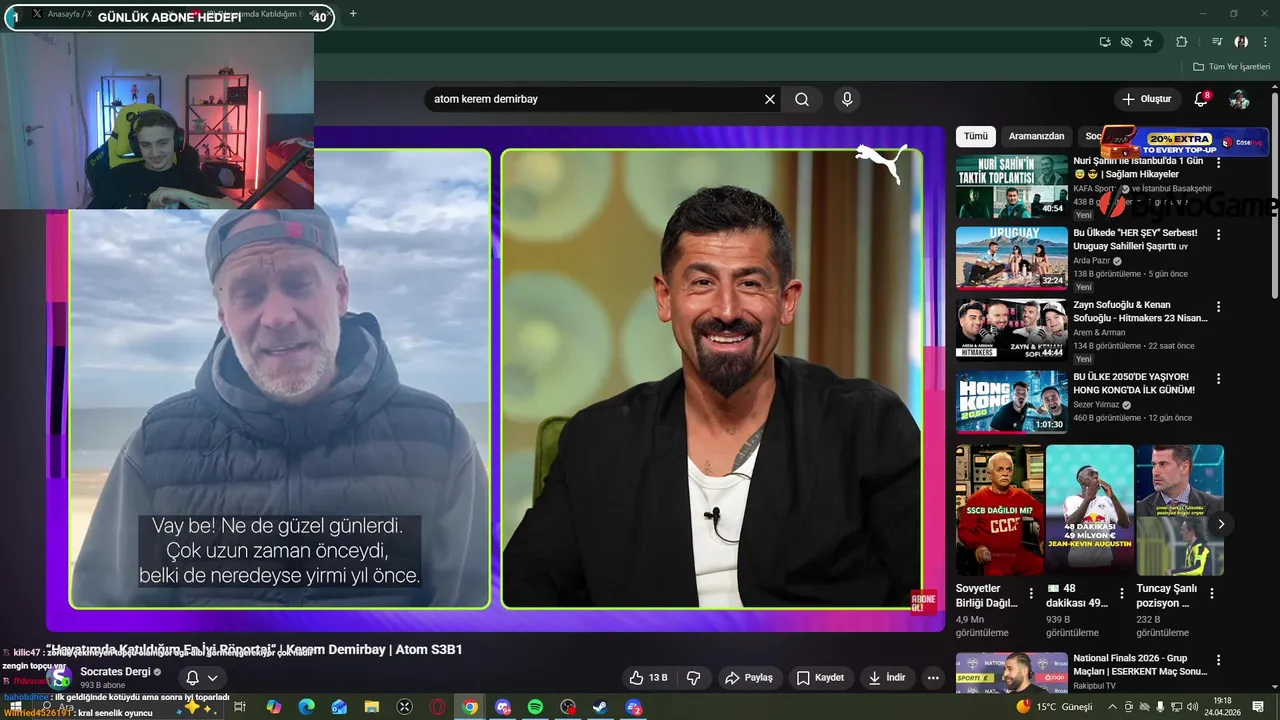Open Spotify from the taskbar

535,707
